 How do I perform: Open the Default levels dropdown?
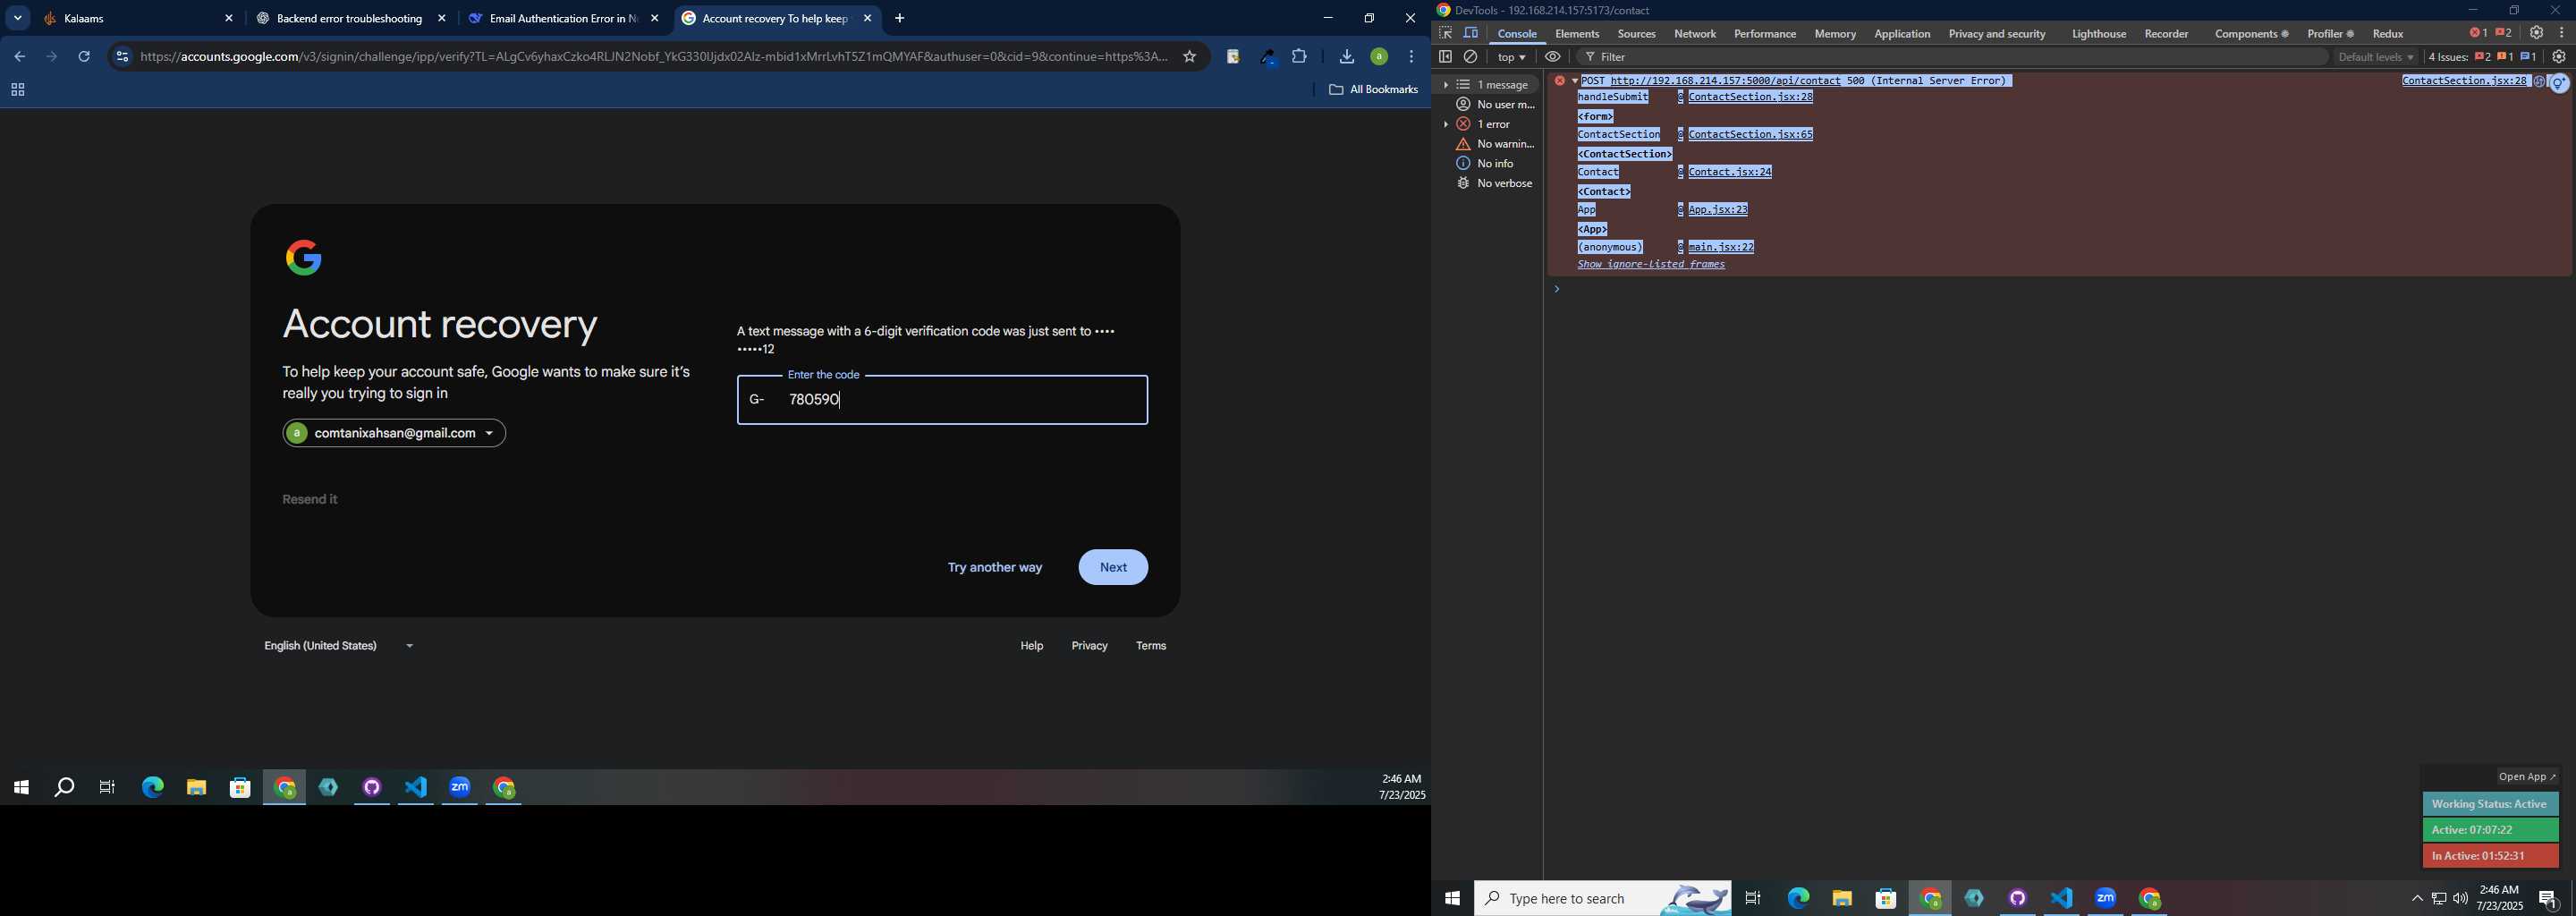(x=2376, y=58)
